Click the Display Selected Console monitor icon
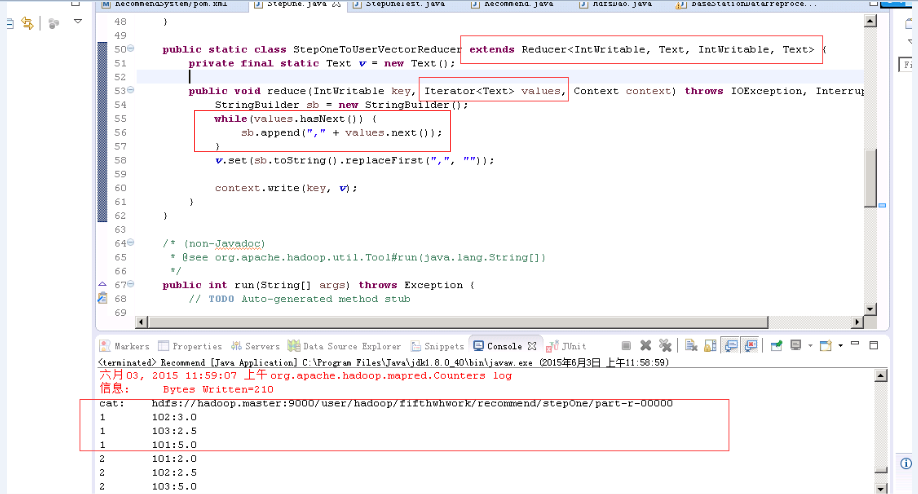The height and width of the screenshot is (494, 918). point(796,345)
